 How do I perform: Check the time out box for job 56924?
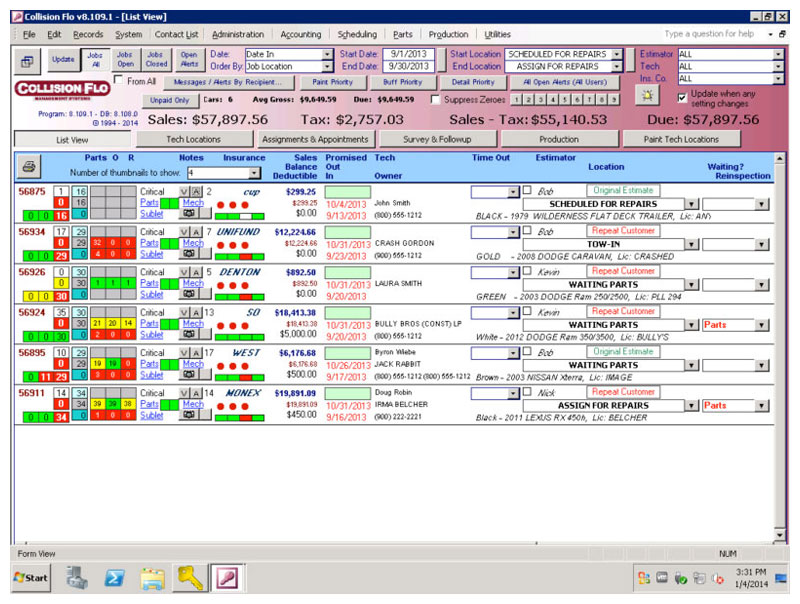528,312
